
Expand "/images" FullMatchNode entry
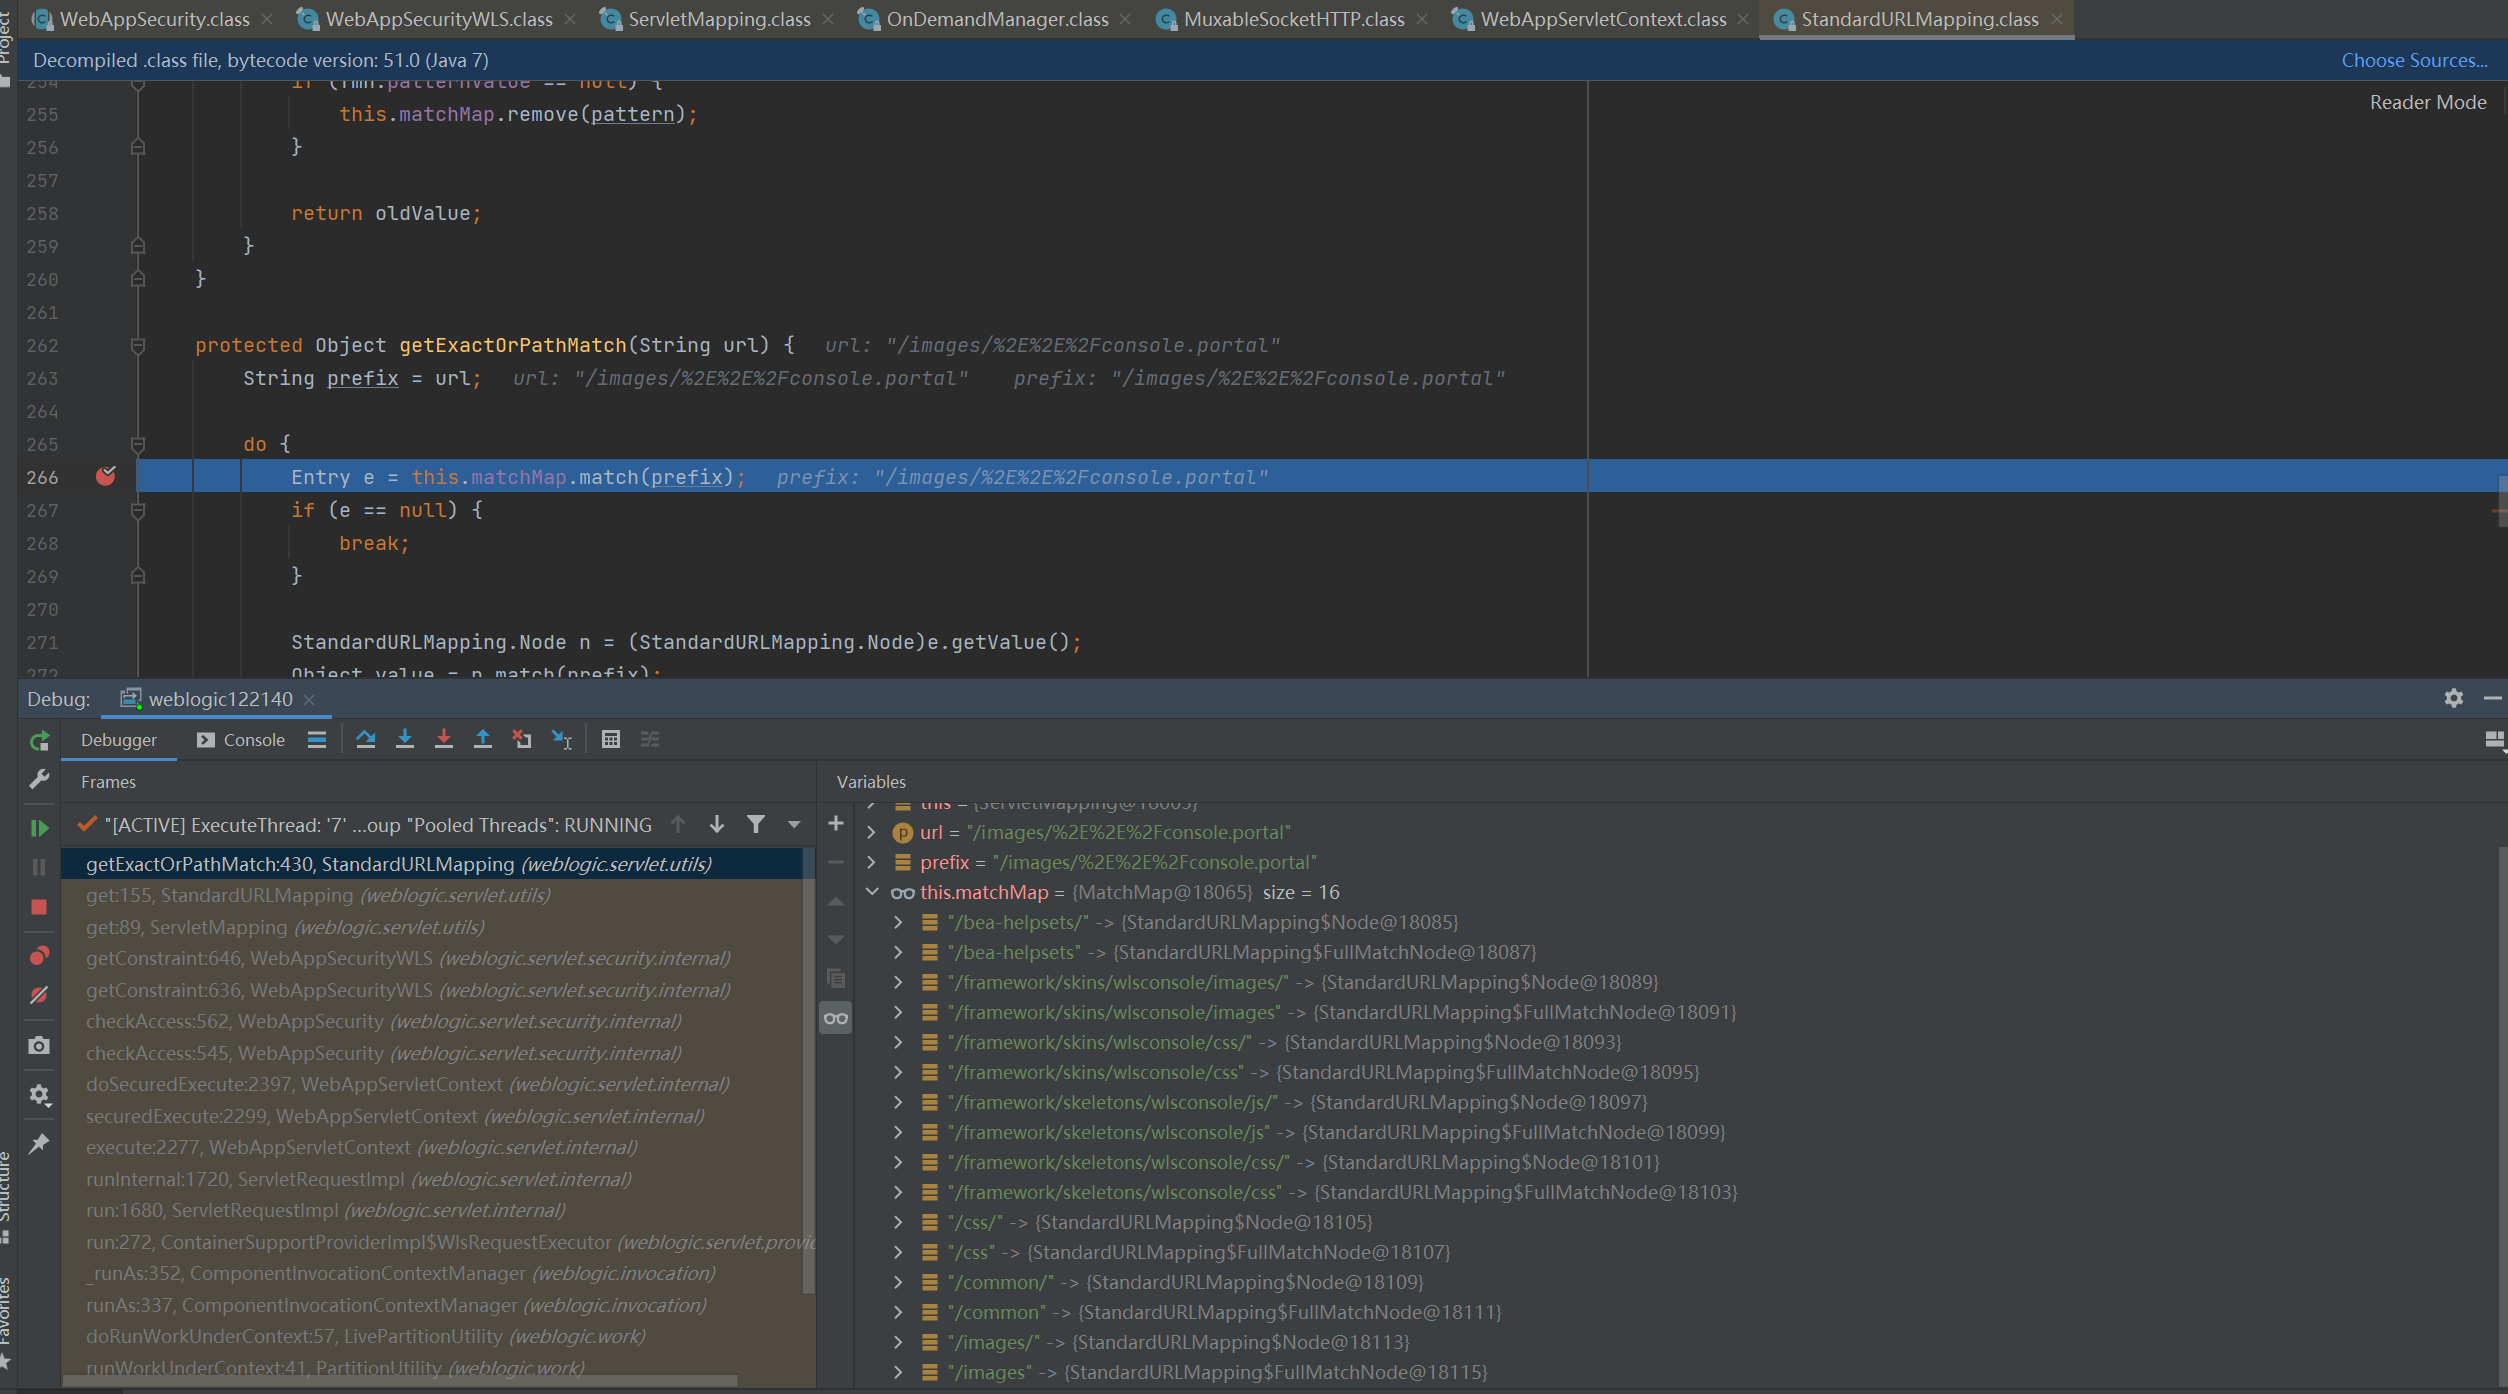[x=898, y=1372]
